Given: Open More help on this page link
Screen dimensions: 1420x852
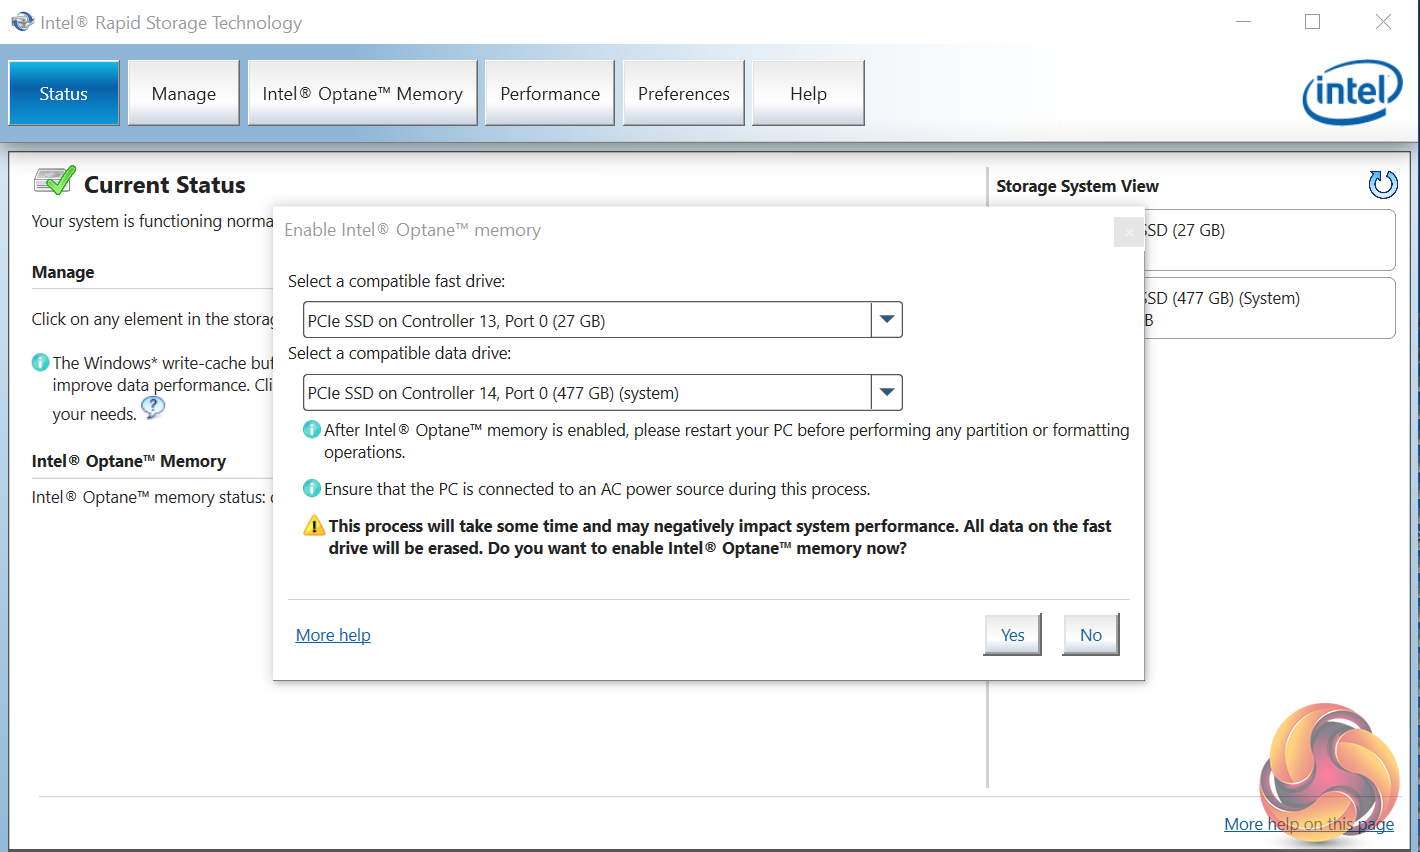Looking at the screenshot, I should (1309, 824).
